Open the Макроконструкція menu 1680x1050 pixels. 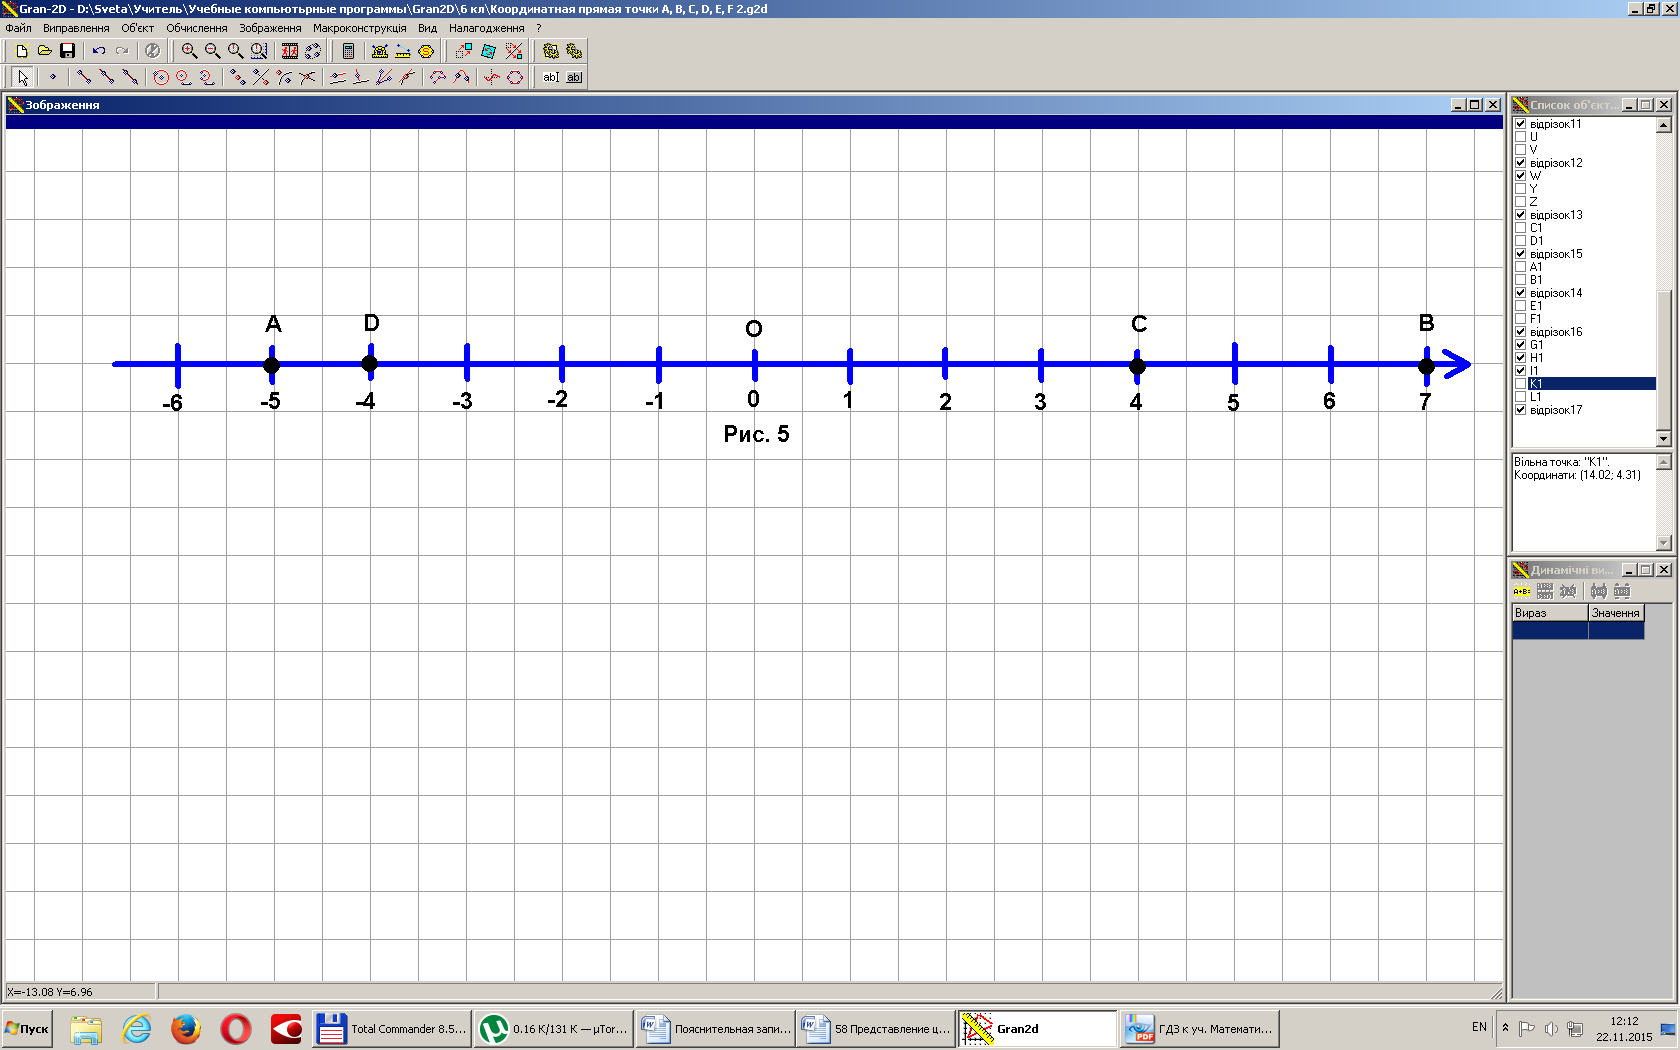[360, 28]
